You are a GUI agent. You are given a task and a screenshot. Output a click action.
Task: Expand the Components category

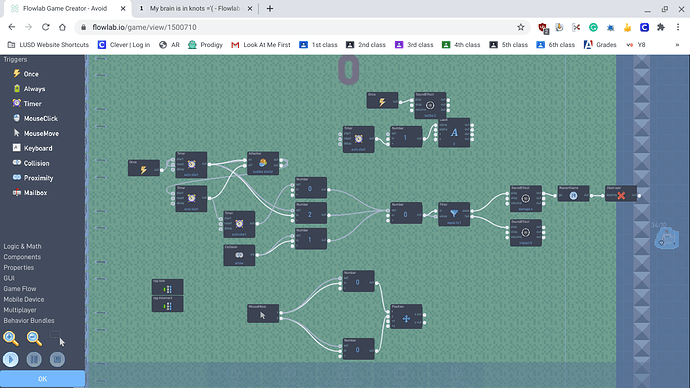[x=22, y=257]
